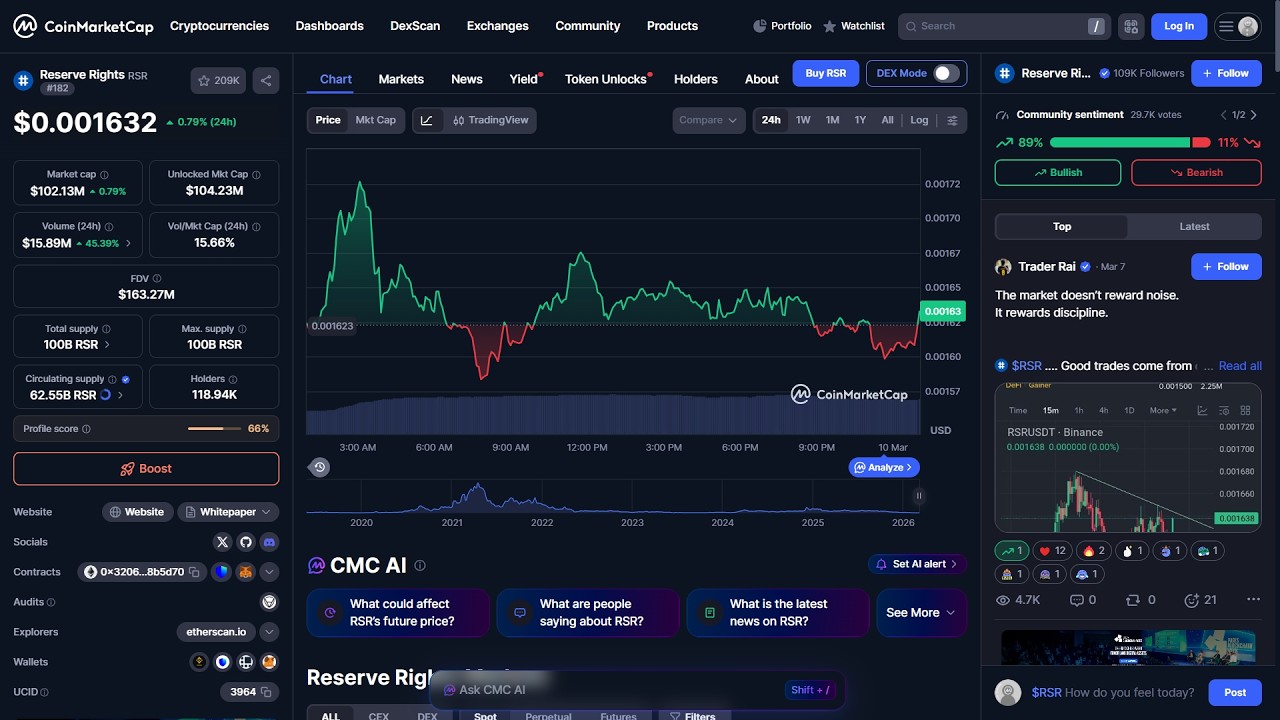Open the Compare dropdown
Image resolution: width=1280 pixels, height=720 pixels.
tap(708, 120)
